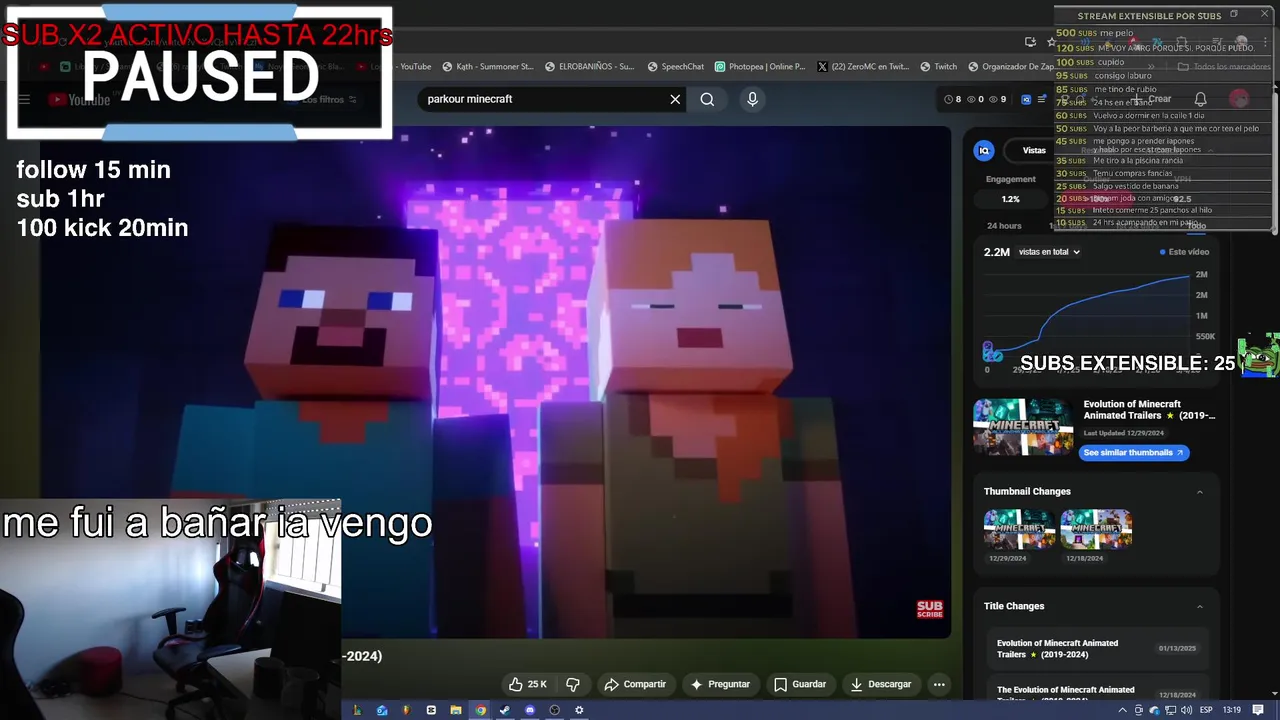Click the Preguntar button
The height and width of the screenshot is (720, 1280).
tap(720, 684)
